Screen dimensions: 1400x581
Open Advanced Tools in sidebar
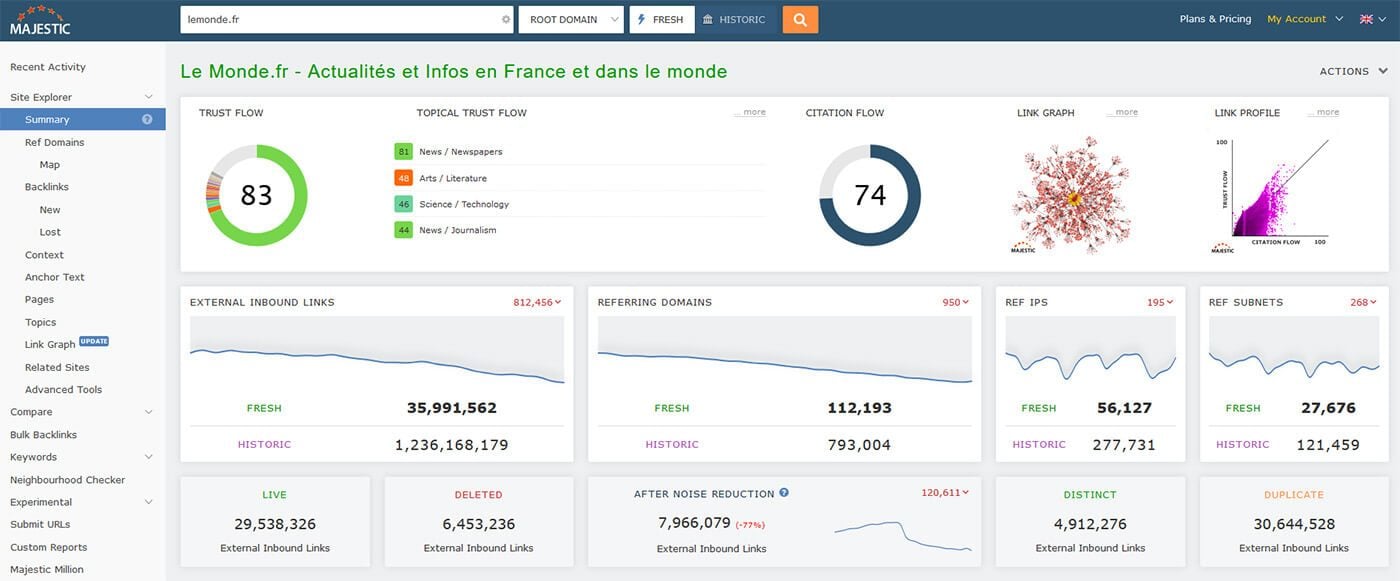tap(64, 389)
